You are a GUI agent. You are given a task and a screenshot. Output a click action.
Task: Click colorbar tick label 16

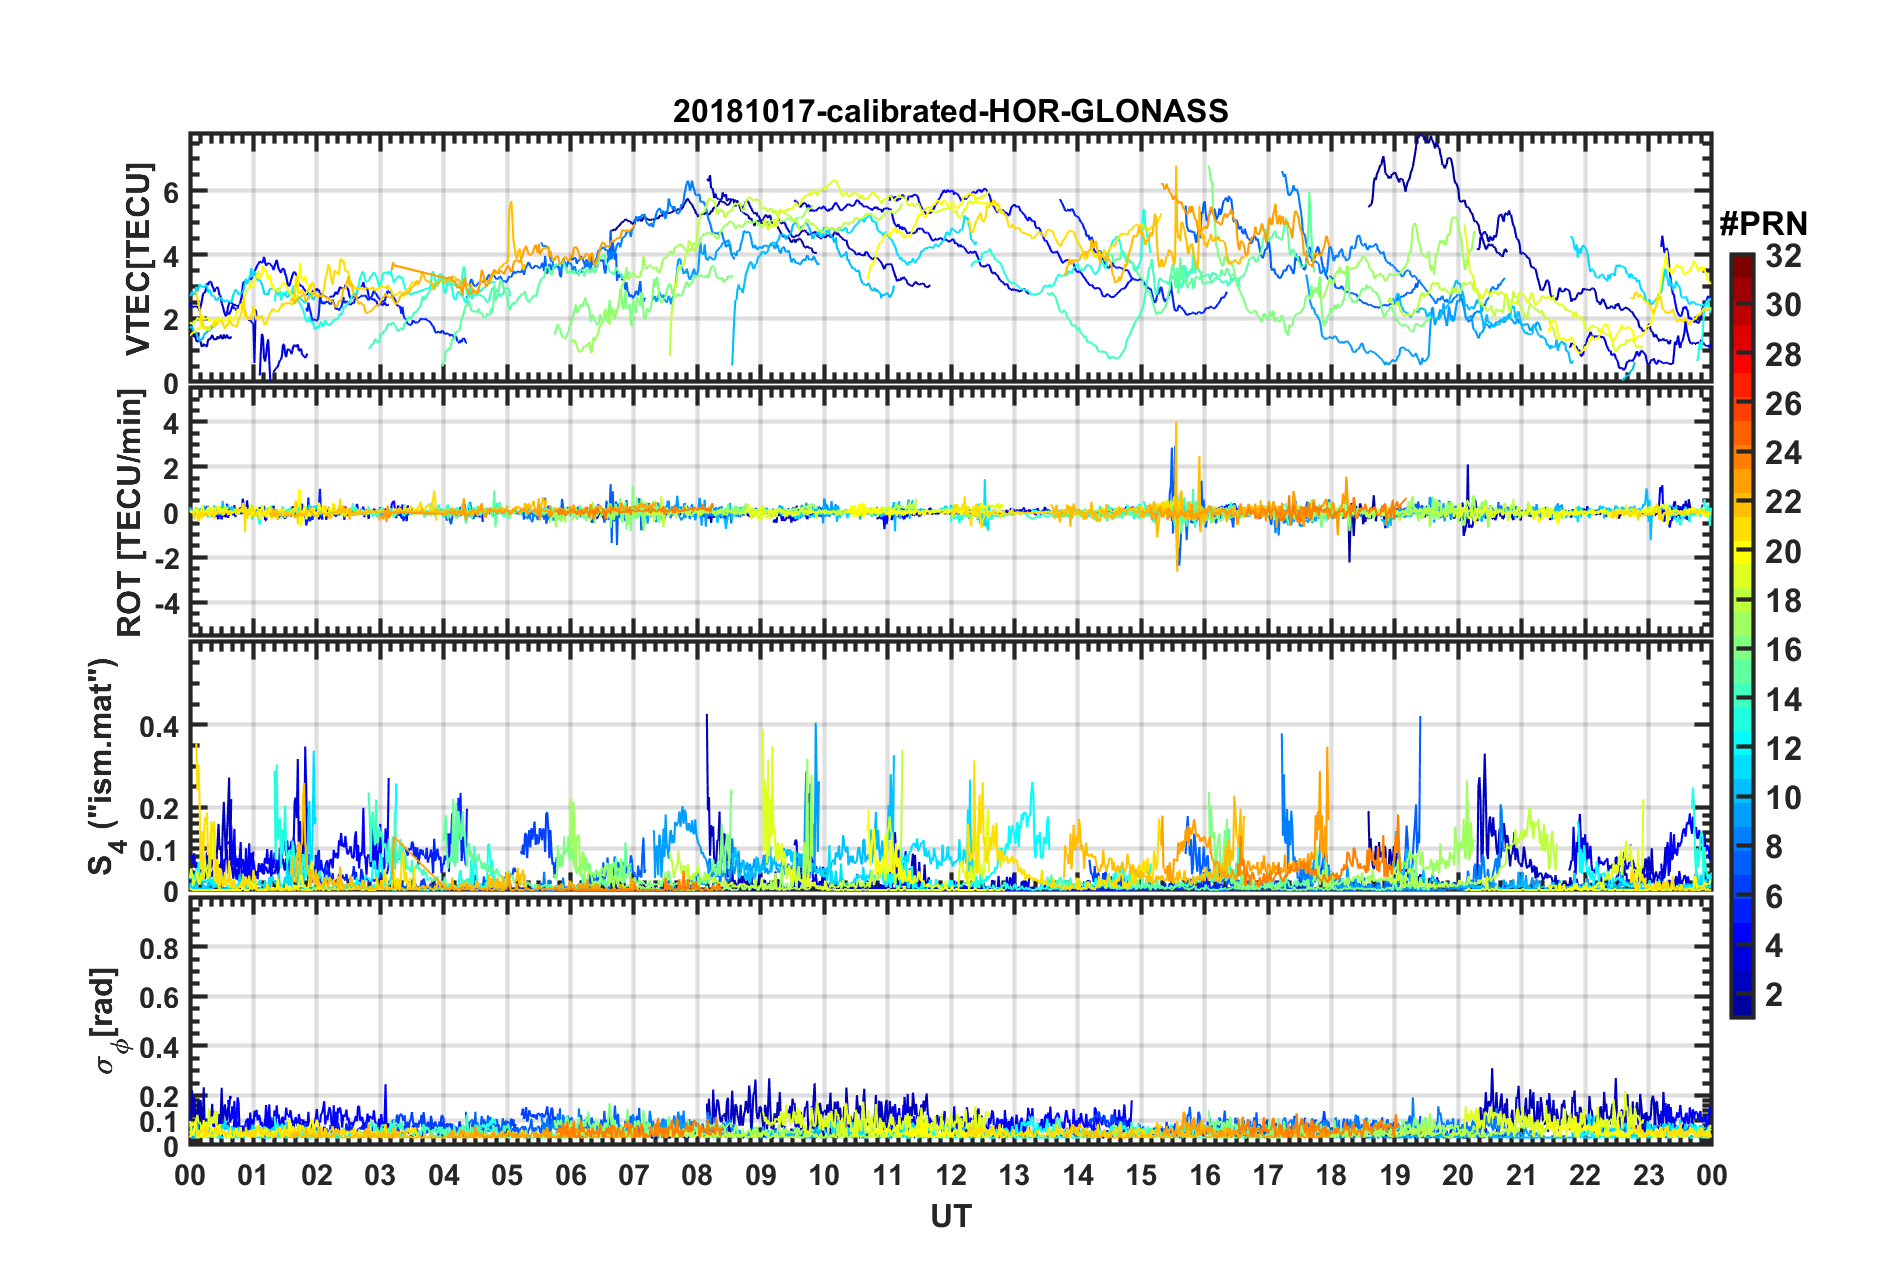click(1783, 650)
